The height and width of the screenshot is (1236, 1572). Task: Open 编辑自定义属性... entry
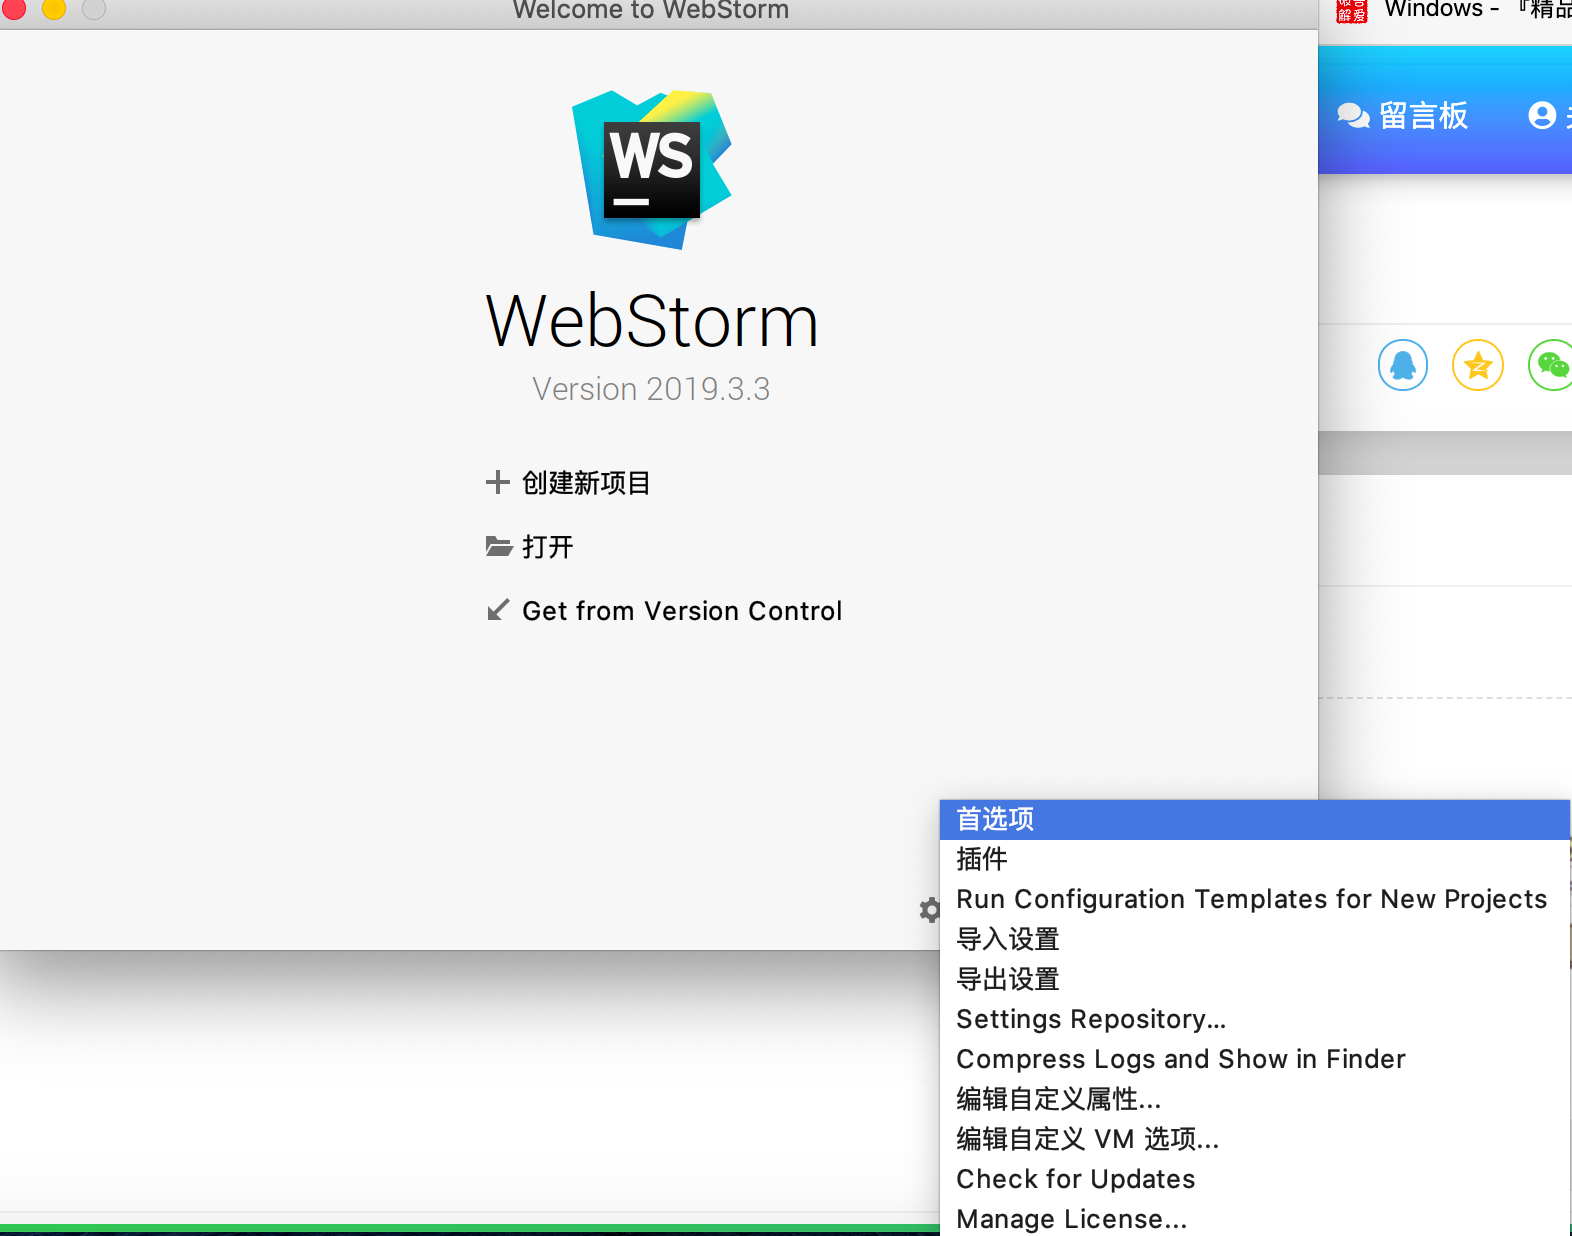point(1255,1099)
